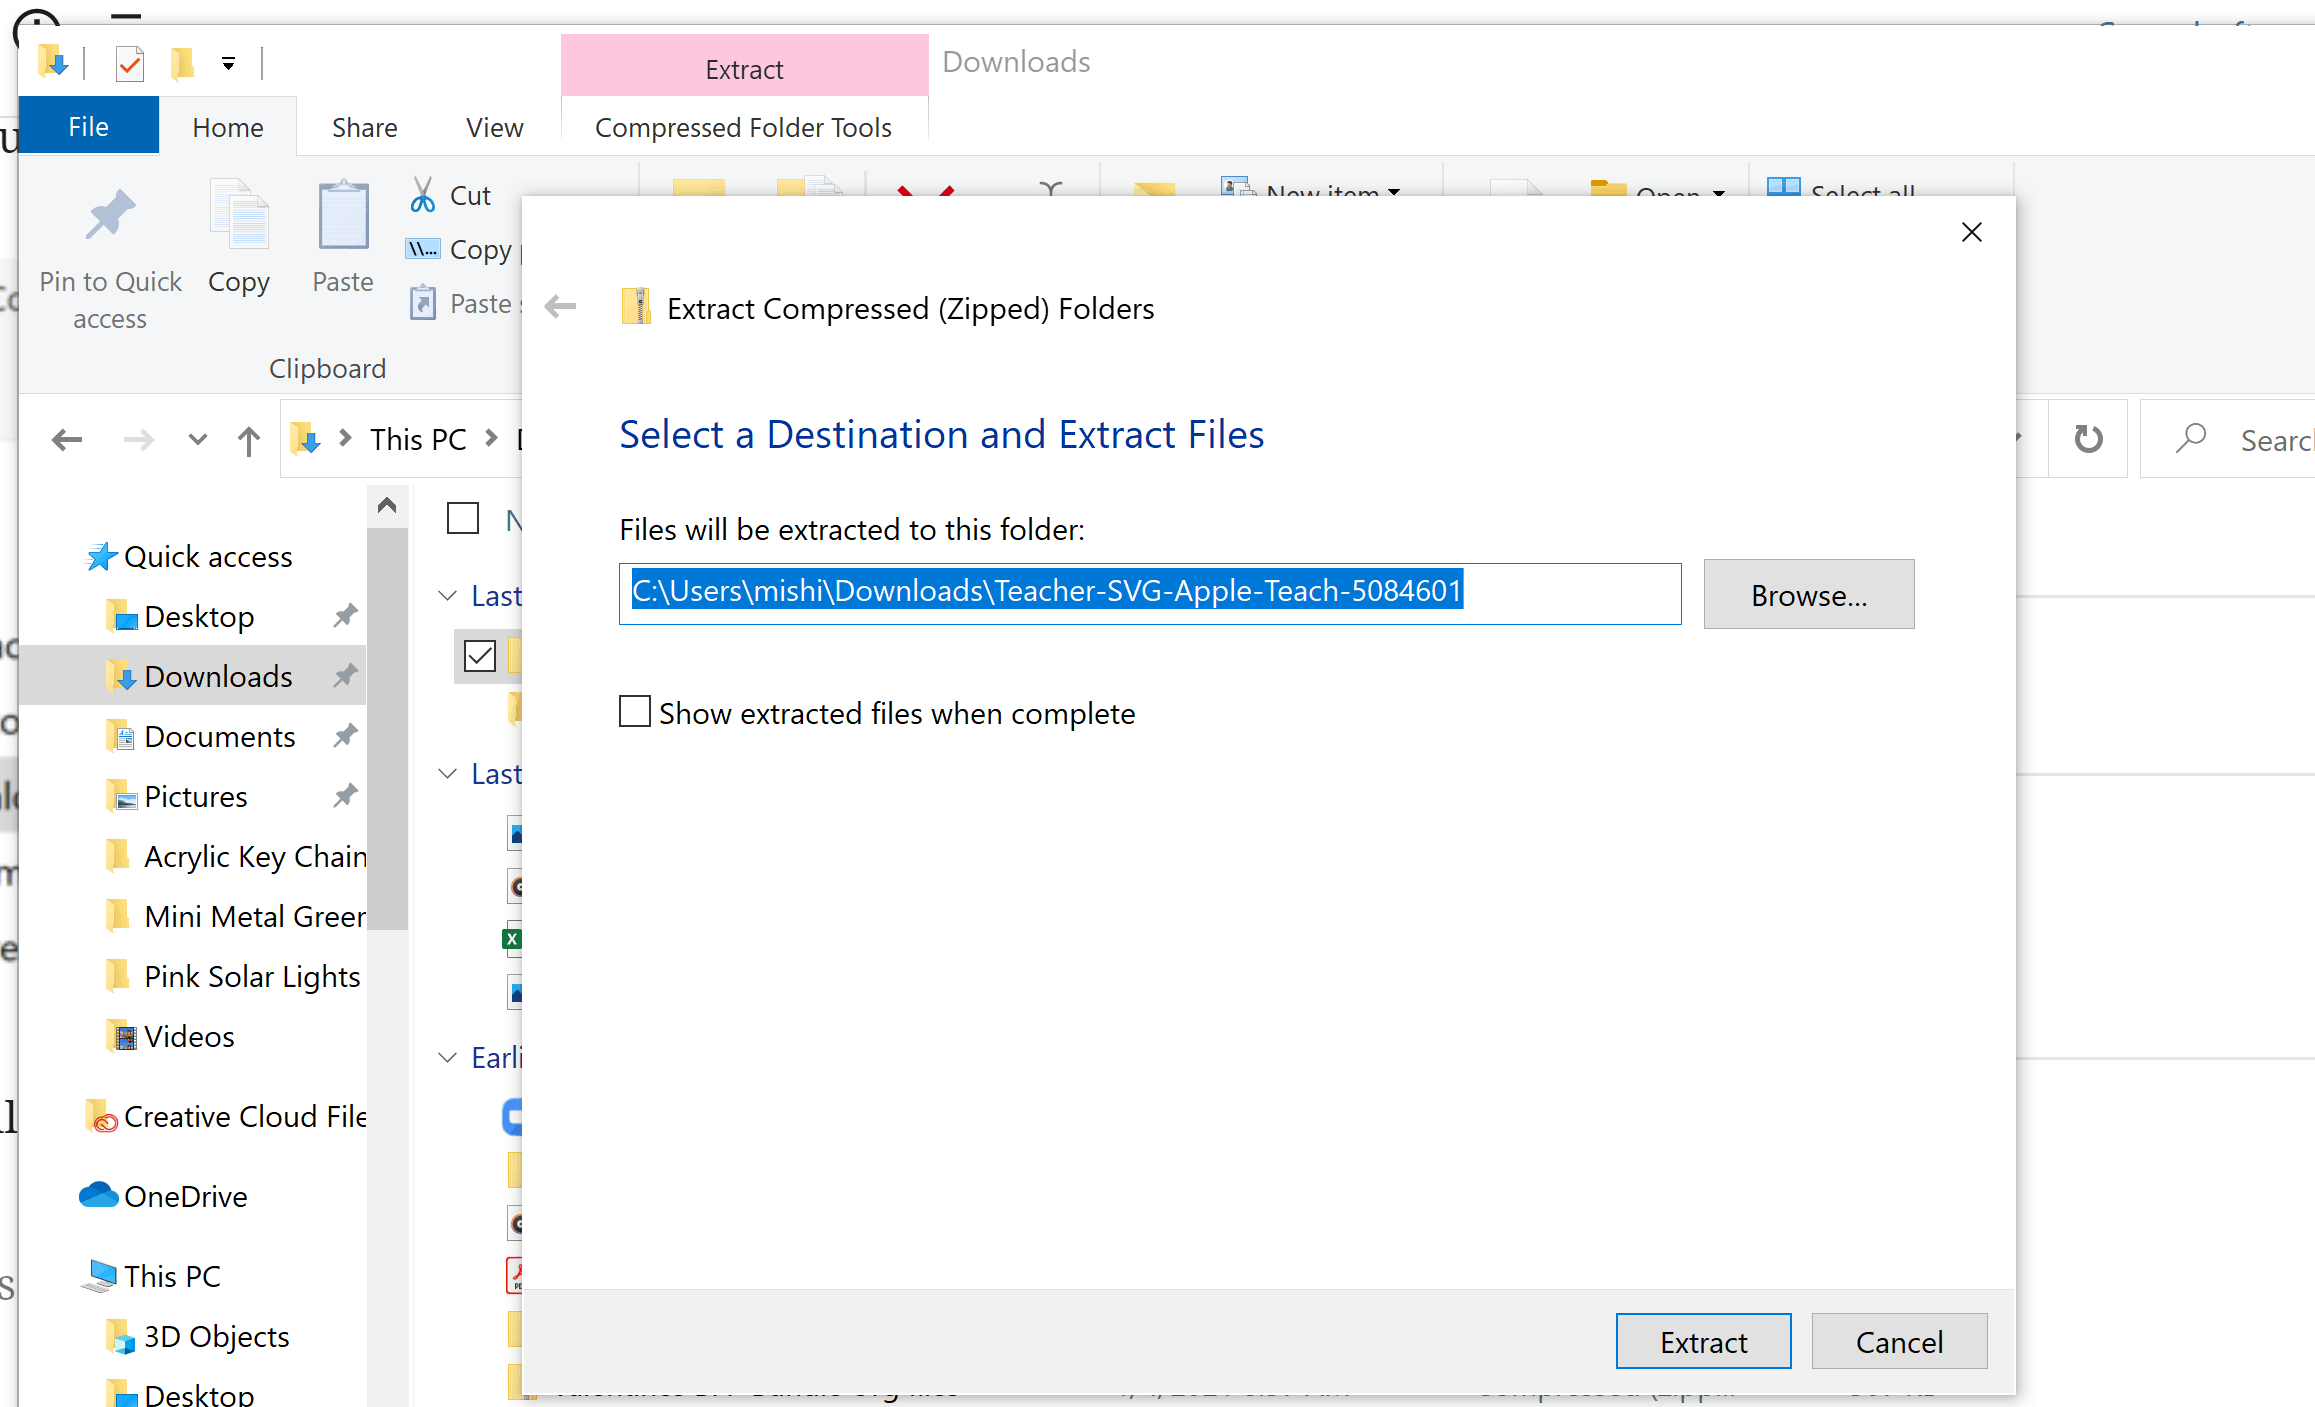Image resolution: width=2315 pixels, height=1407 pixels.
Task: Switch to the View ribbon tab
Action: coord(494,127)
